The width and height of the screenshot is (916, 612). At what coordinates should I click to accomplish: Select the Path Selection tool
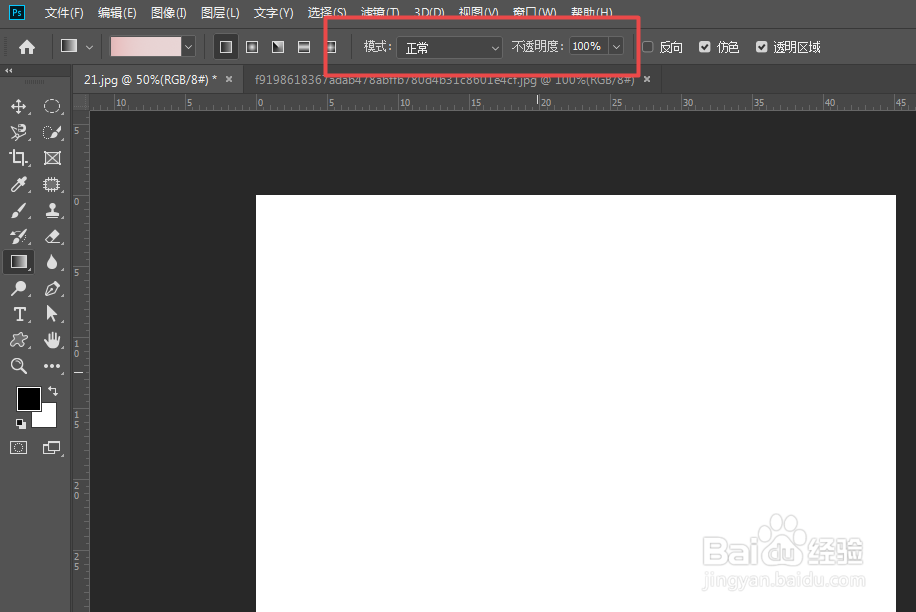tap(52, 314)
